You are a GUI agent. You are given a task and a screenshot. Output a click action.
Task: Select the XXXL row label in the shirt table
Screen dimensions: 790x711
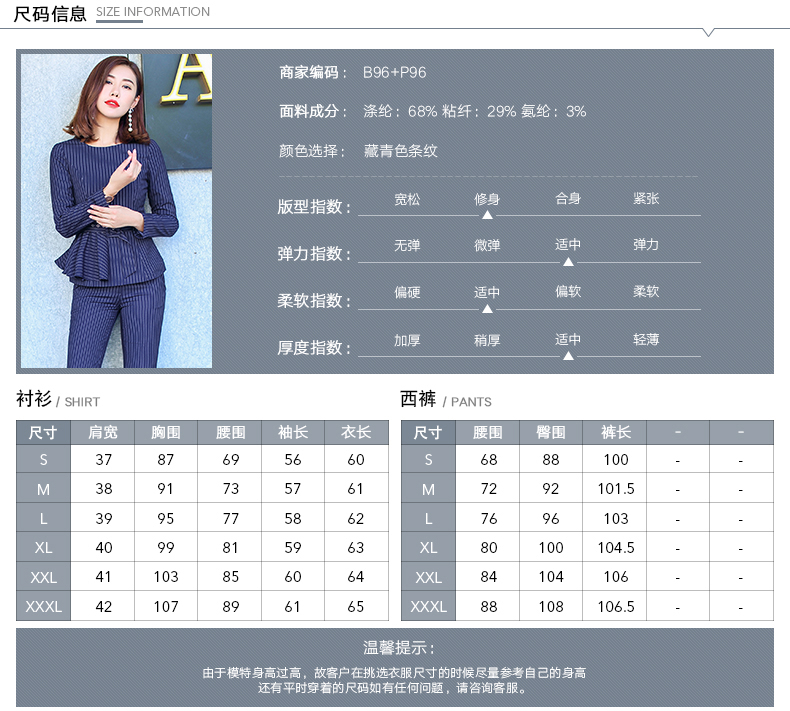coord(43,606)
